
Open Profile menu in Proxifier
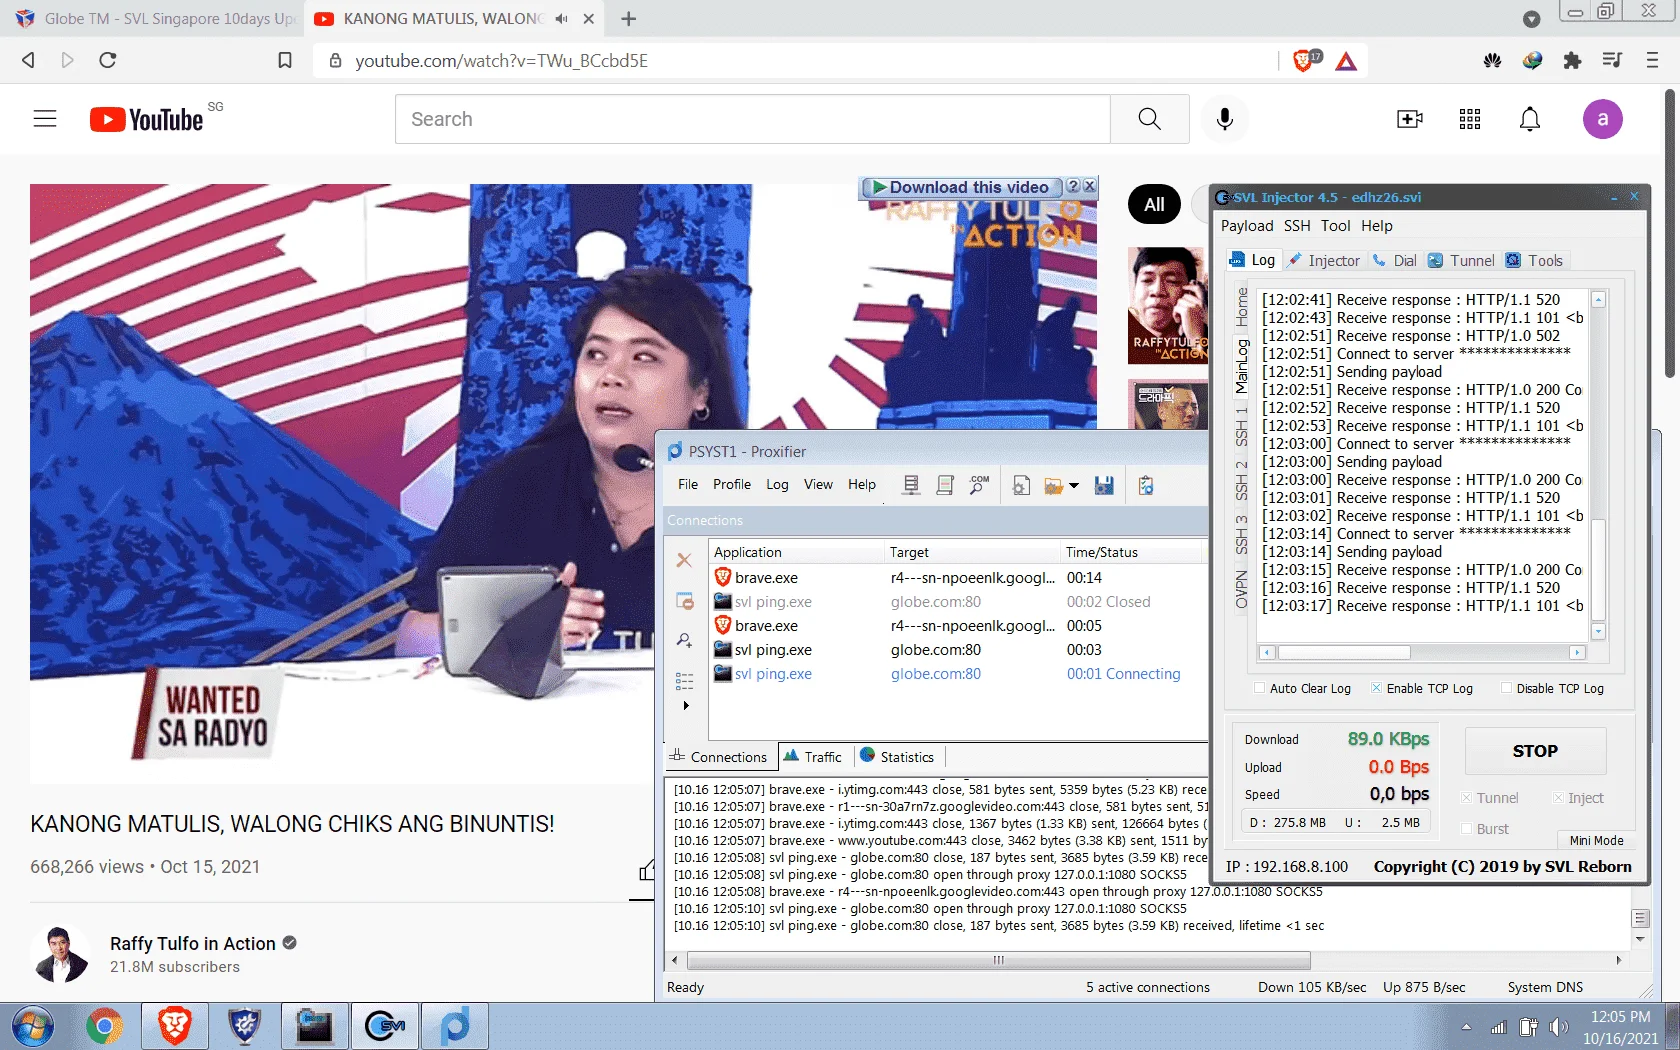point(732,484)
